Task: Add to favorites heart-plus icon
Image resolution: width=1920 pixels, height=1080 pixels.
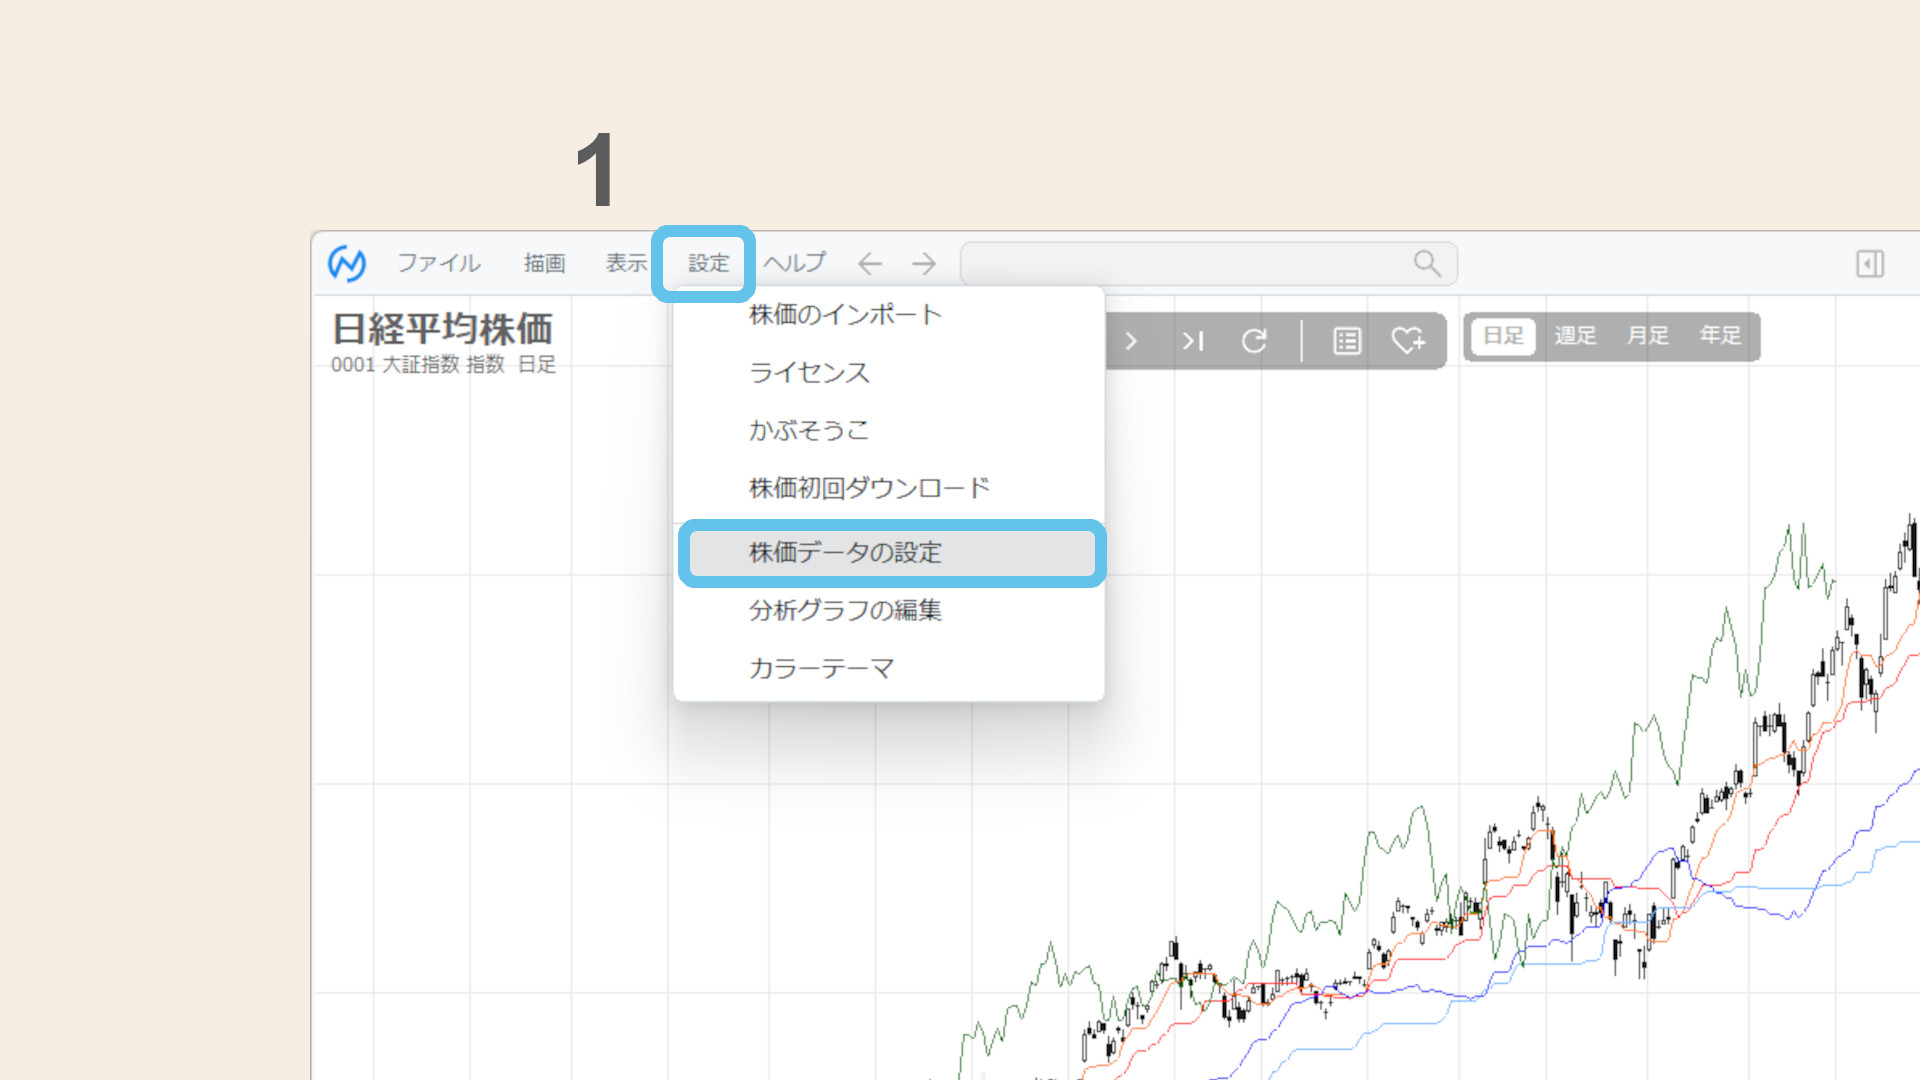Action: coord(1408,341)
